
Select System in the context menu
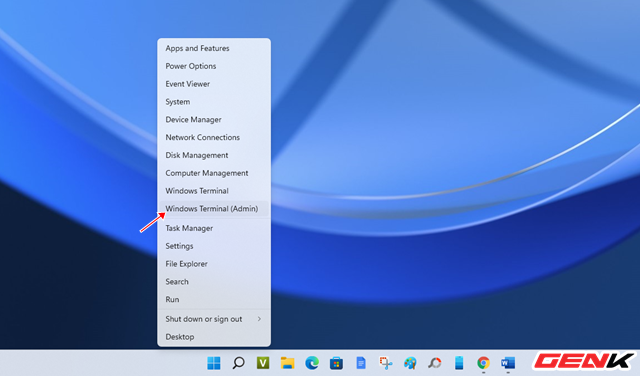(x=214, y=102)
